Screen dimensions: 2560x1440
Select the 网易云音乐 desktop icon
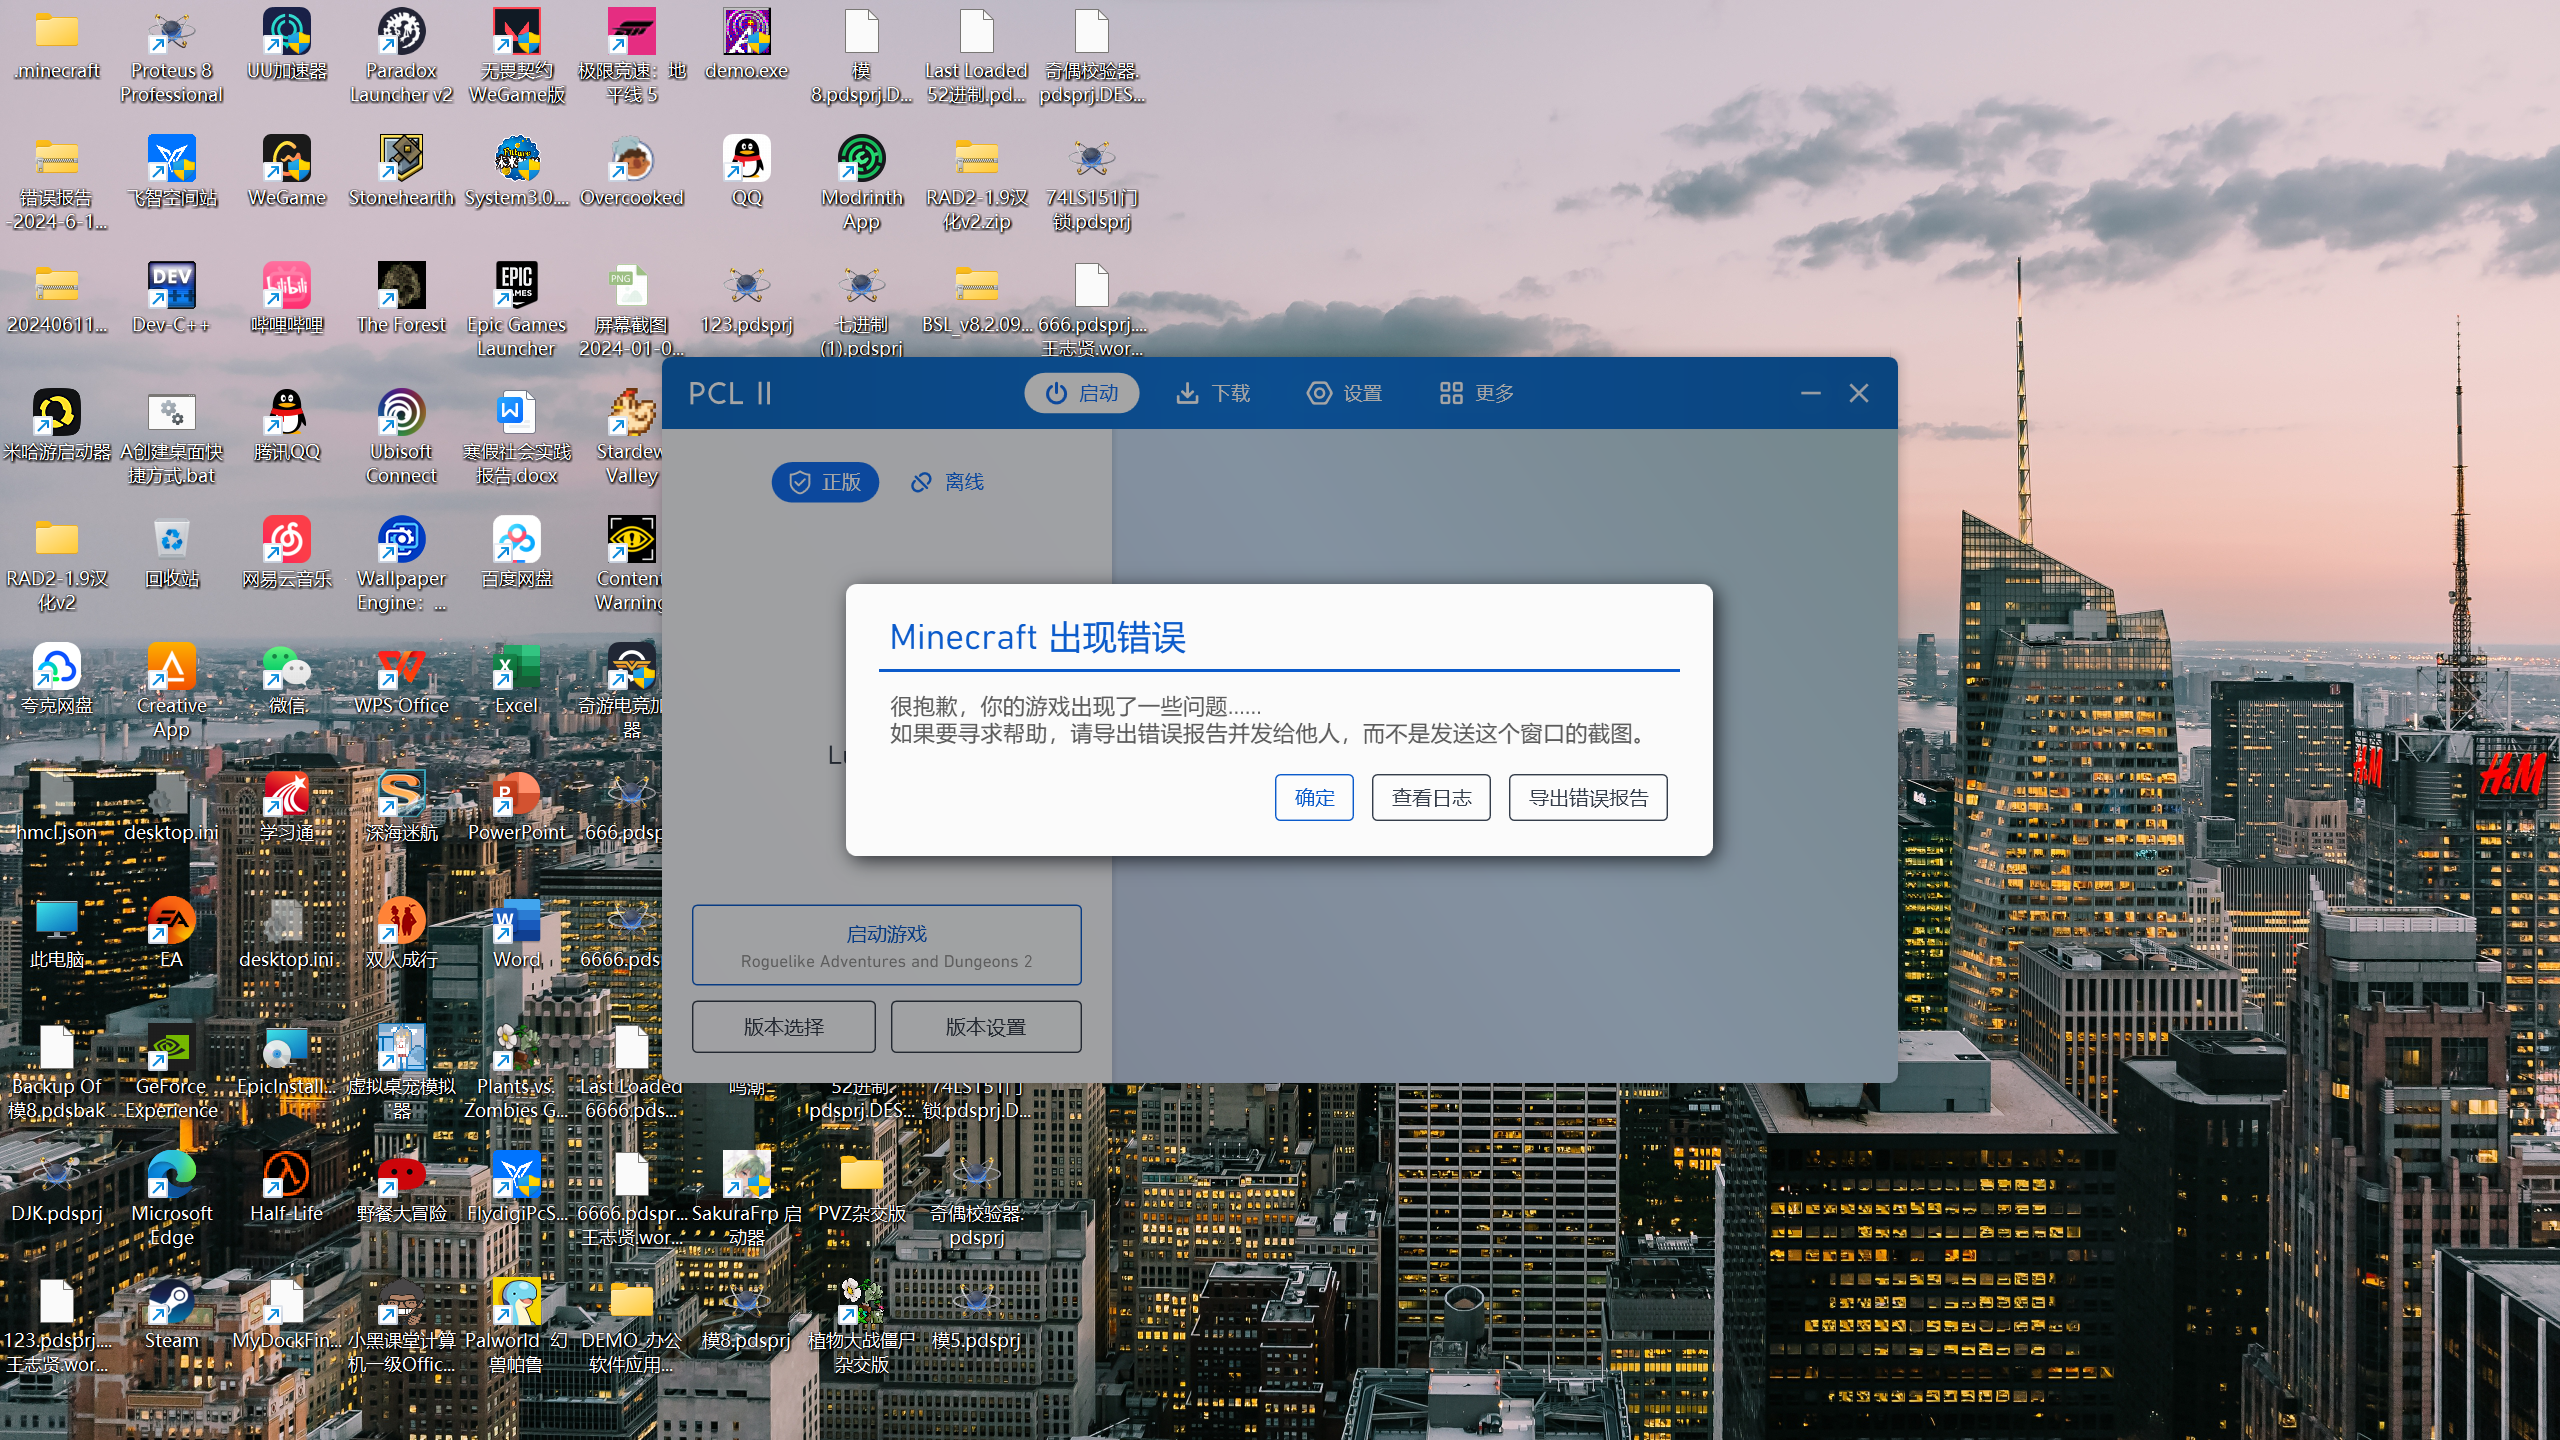coord(287,553)
